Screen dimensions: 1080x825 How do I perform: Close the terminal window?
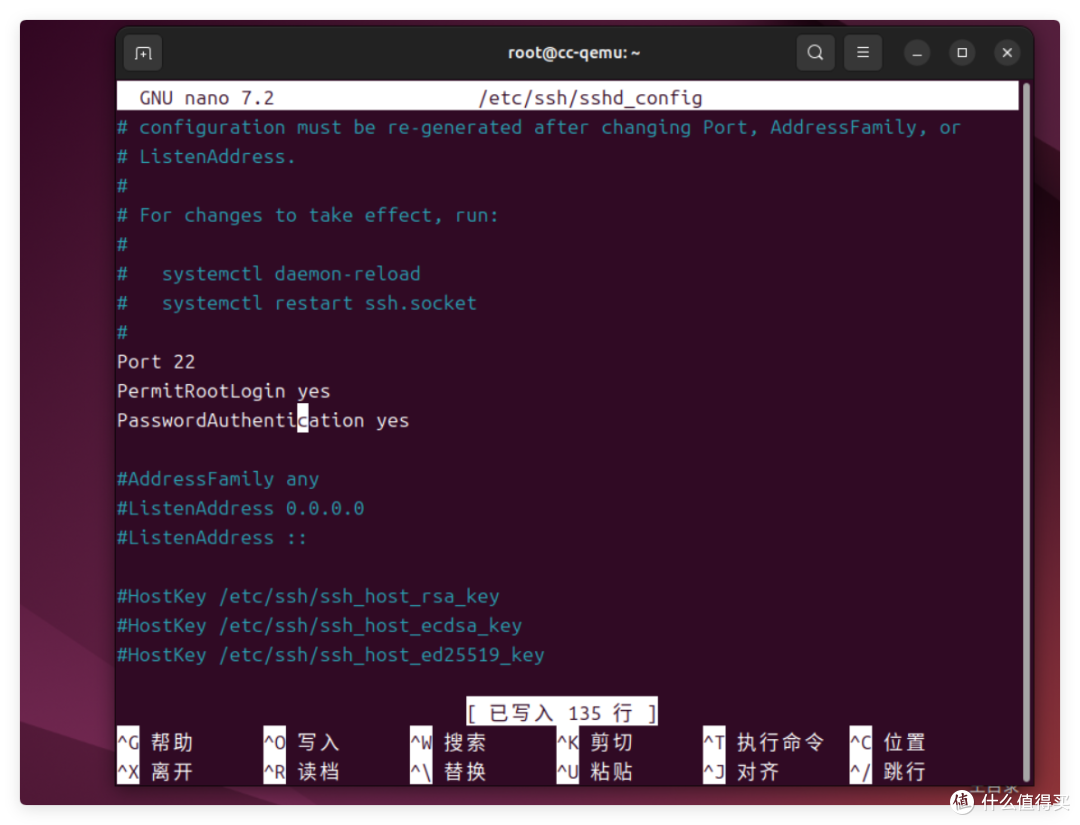(1007, 53)
